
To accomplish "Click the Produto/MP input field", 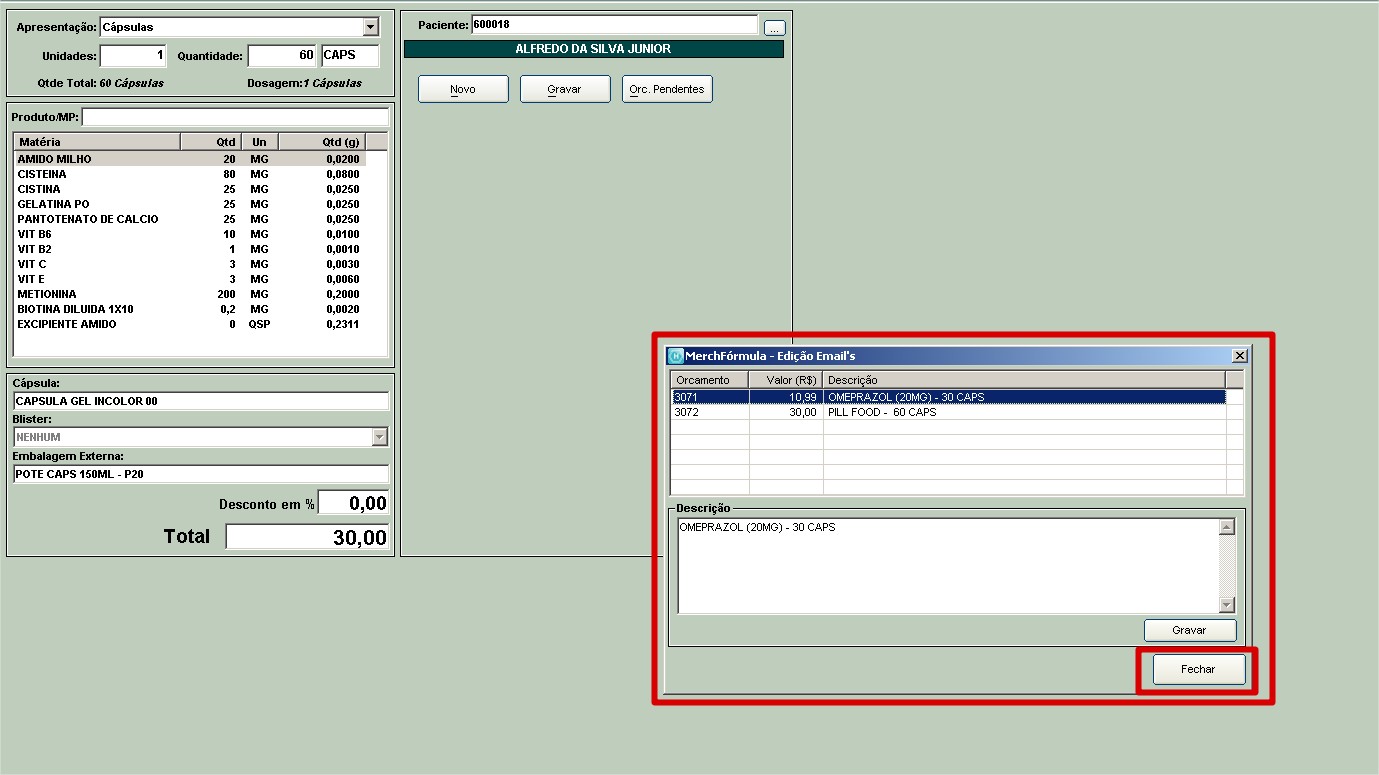I will pyautogui.click(x=235, y=117).
